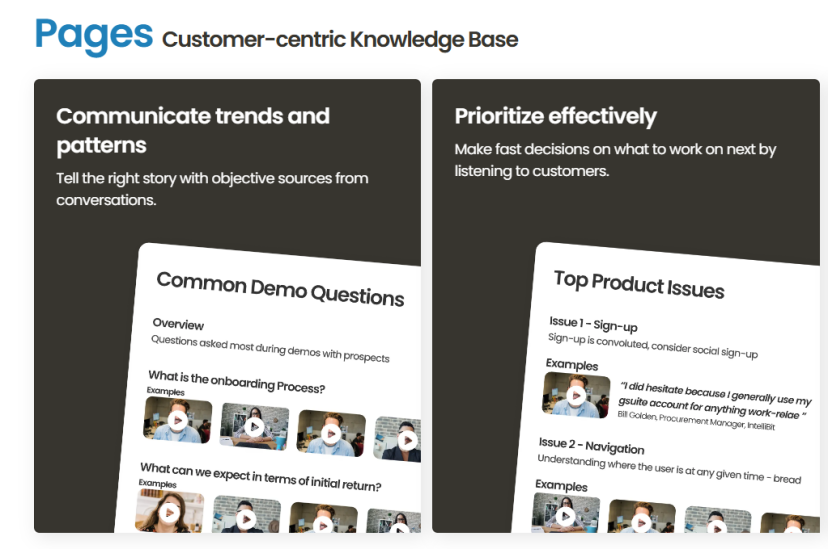The height and width of the screenshot is (549, 828).
Task: Click Issue 2 - Navigation heading
Action: coord(591,446)
